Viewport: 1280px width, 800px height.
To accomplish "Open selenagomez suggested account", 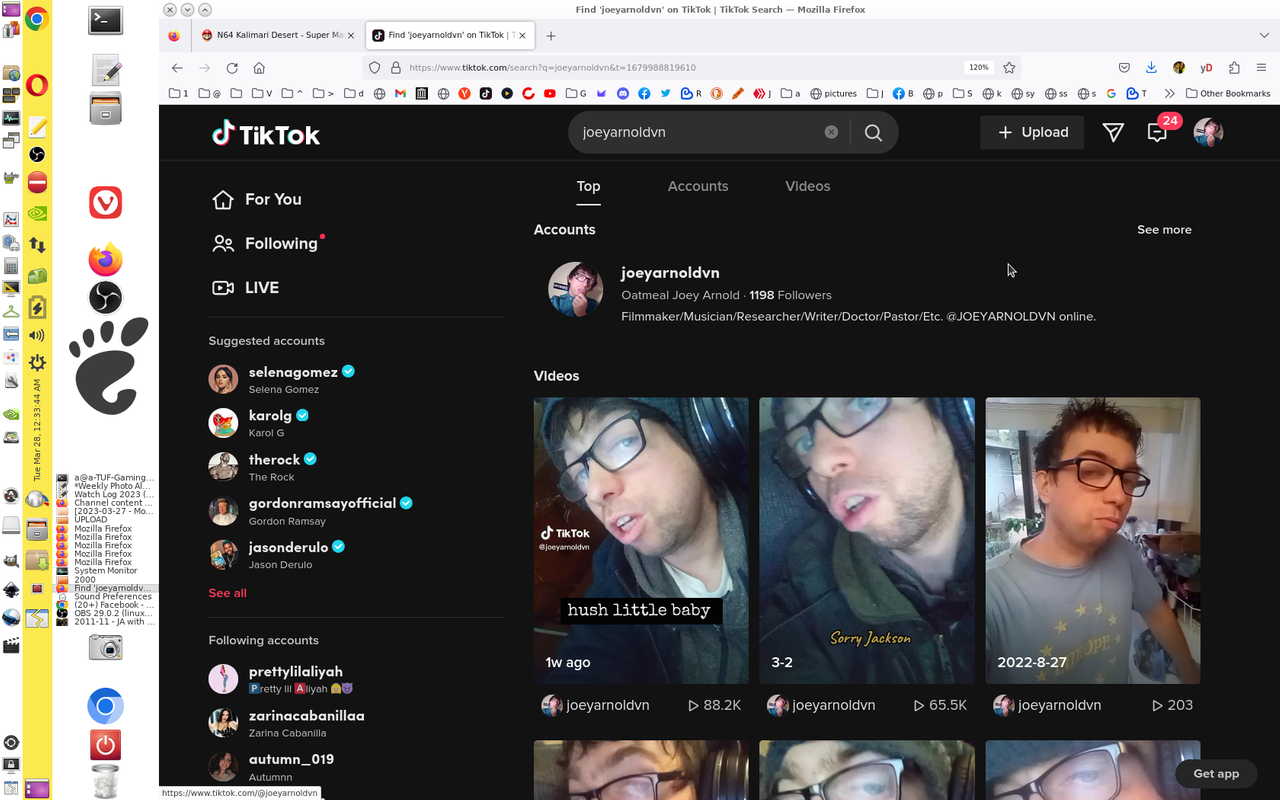I will coord(282,379).
